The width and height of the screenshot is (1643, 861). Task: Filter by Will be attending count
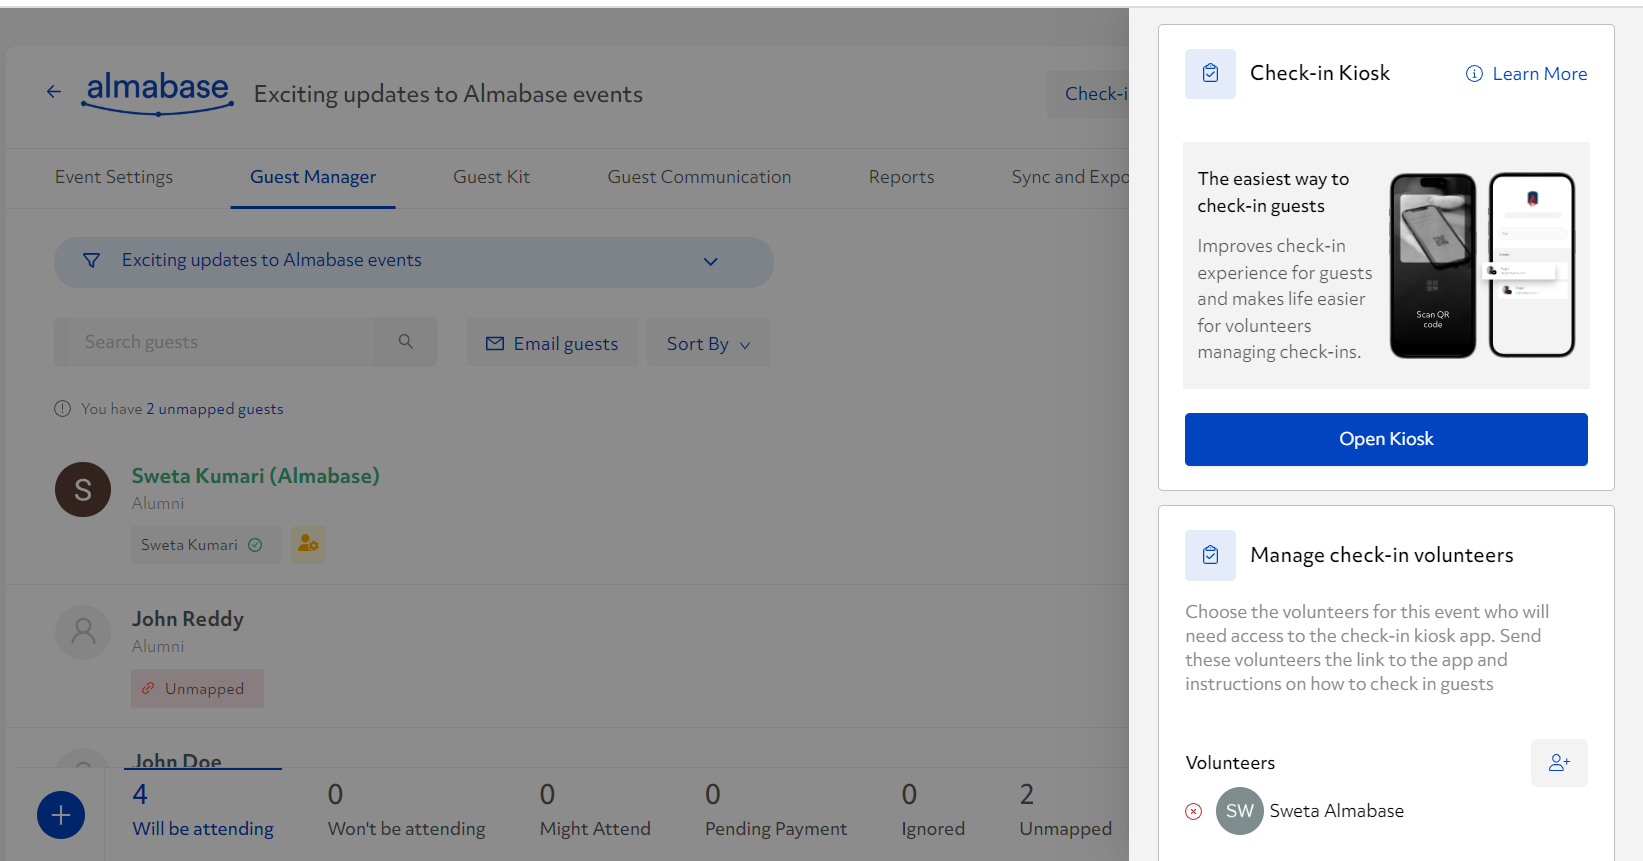[x=203, y=812]
